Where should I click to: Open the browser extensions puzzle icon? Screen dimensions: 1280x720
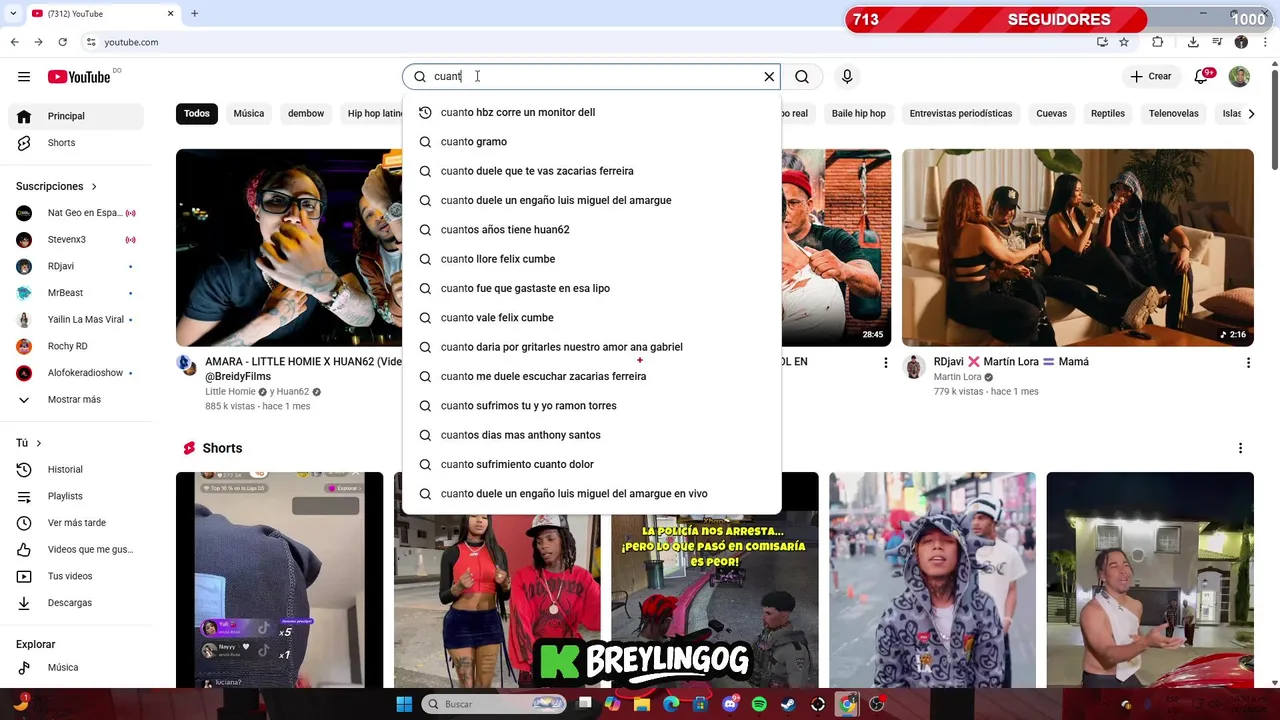(1158, 42)
